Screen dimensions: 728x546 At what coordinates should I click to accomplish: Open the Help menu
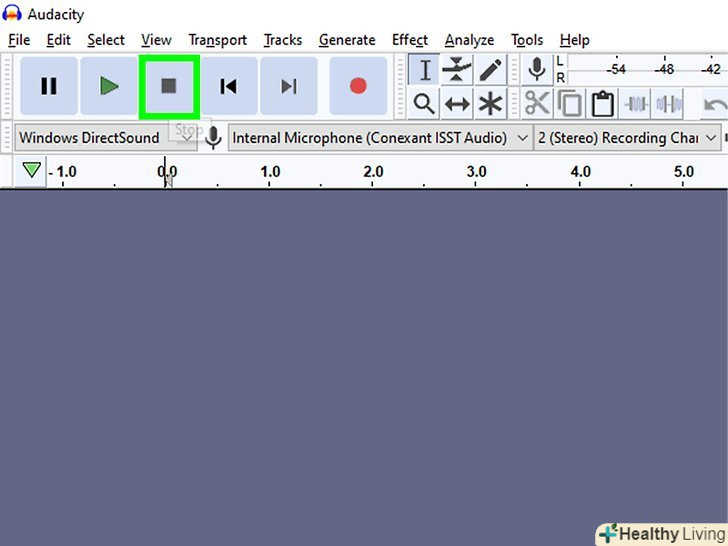[574, 40]
